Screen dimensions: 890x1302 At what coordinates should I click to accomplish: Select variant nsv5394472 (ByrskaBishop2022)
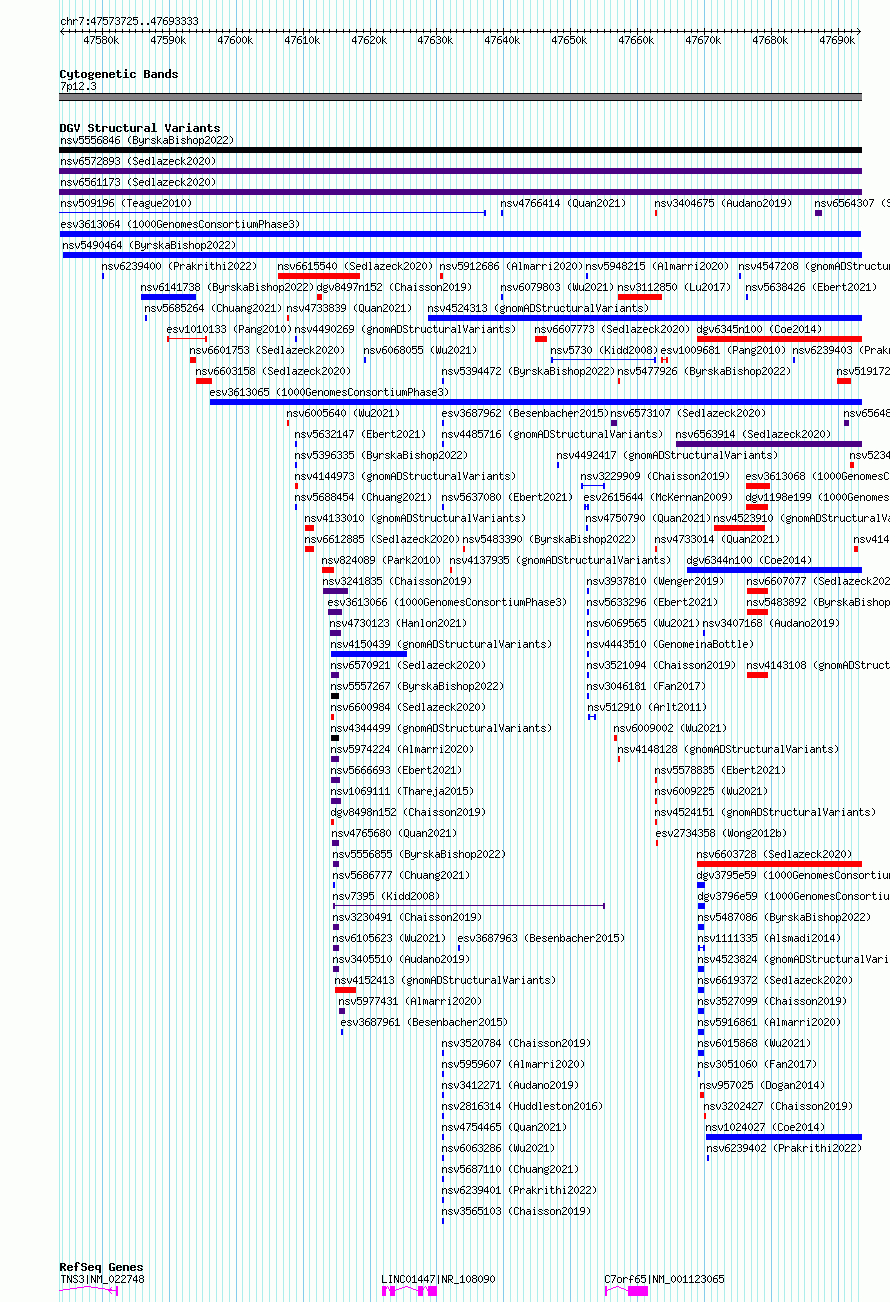[x=527, y=371]
